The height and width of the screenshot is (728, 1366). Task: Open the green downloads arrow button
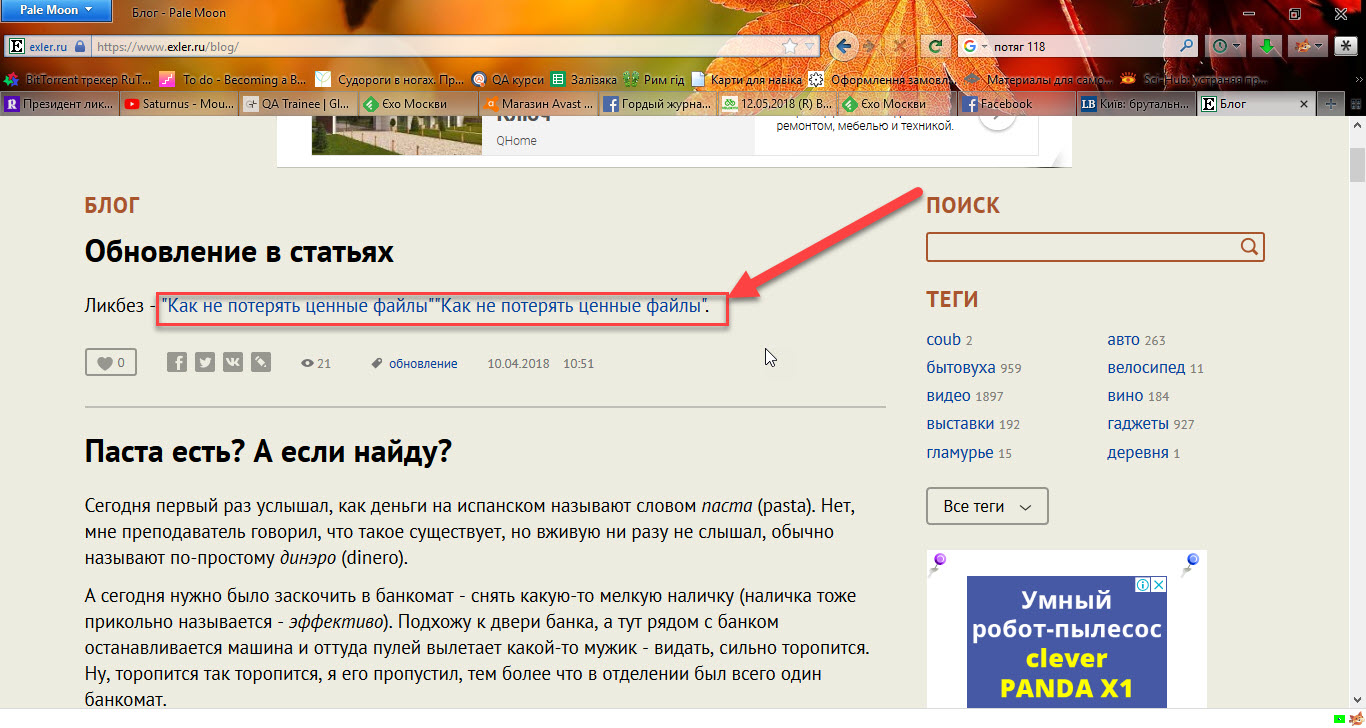tap(1266, 46)
